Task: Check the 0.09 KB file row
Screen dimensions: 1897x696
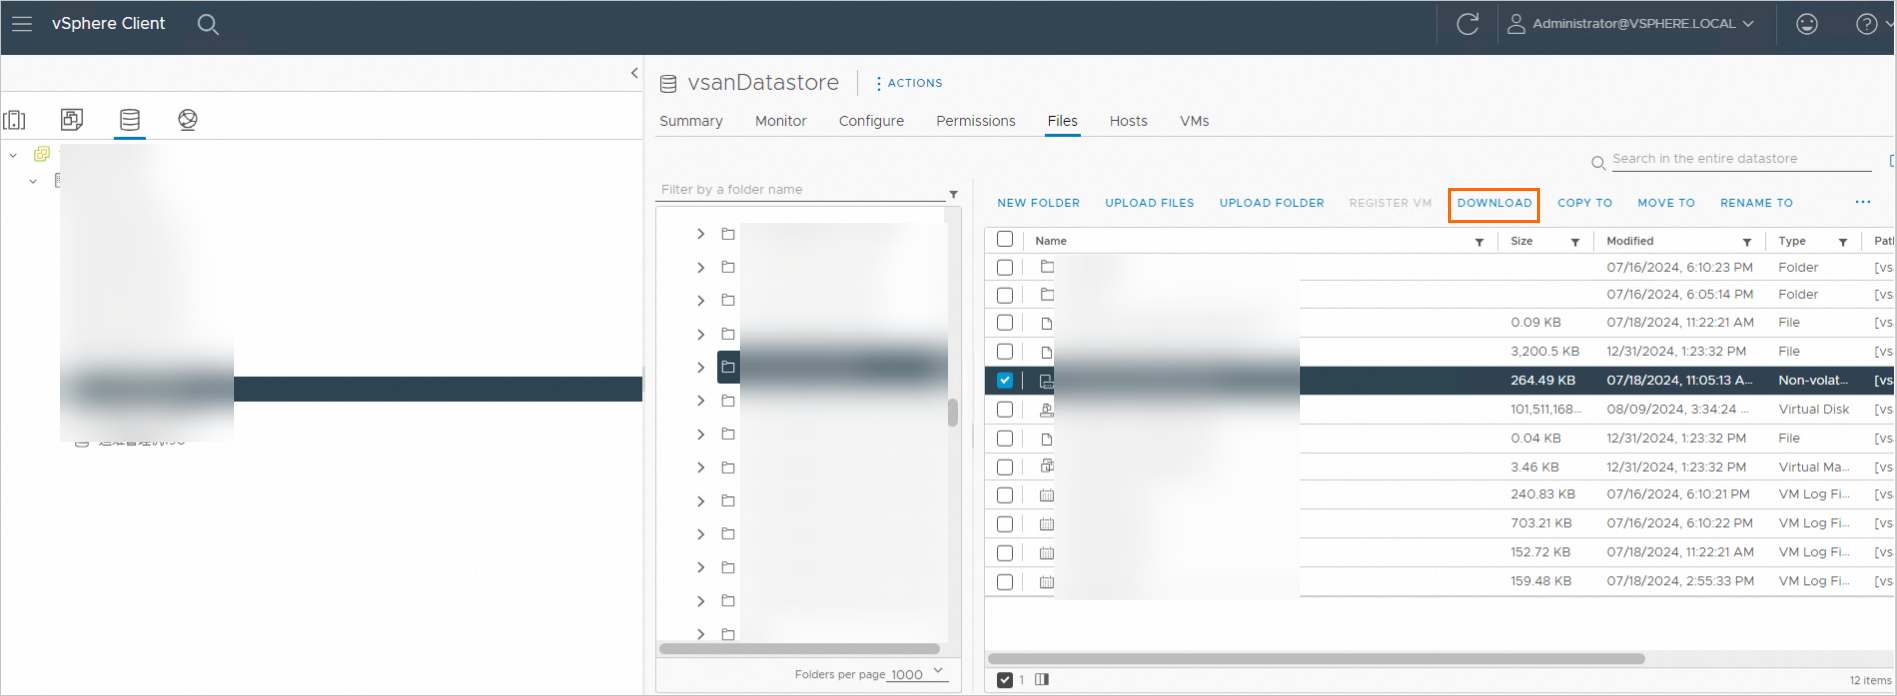Action: pyautogui.click(x=1005, y=323)
